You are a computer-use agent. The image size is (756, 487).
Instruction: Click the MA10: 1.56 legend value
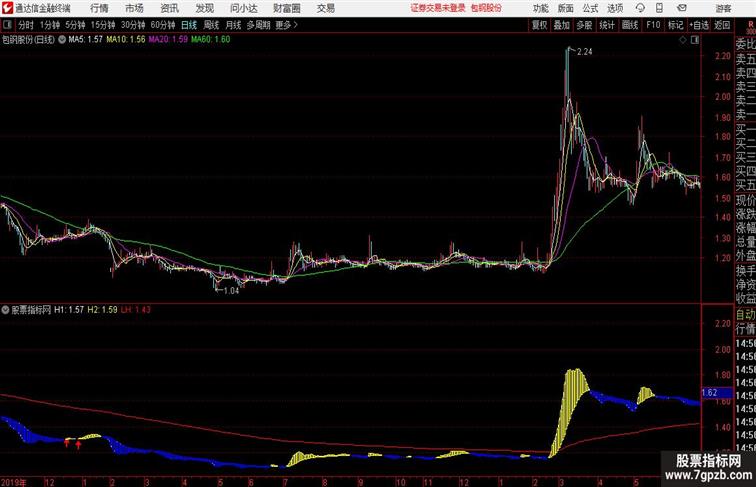point(126,40)
